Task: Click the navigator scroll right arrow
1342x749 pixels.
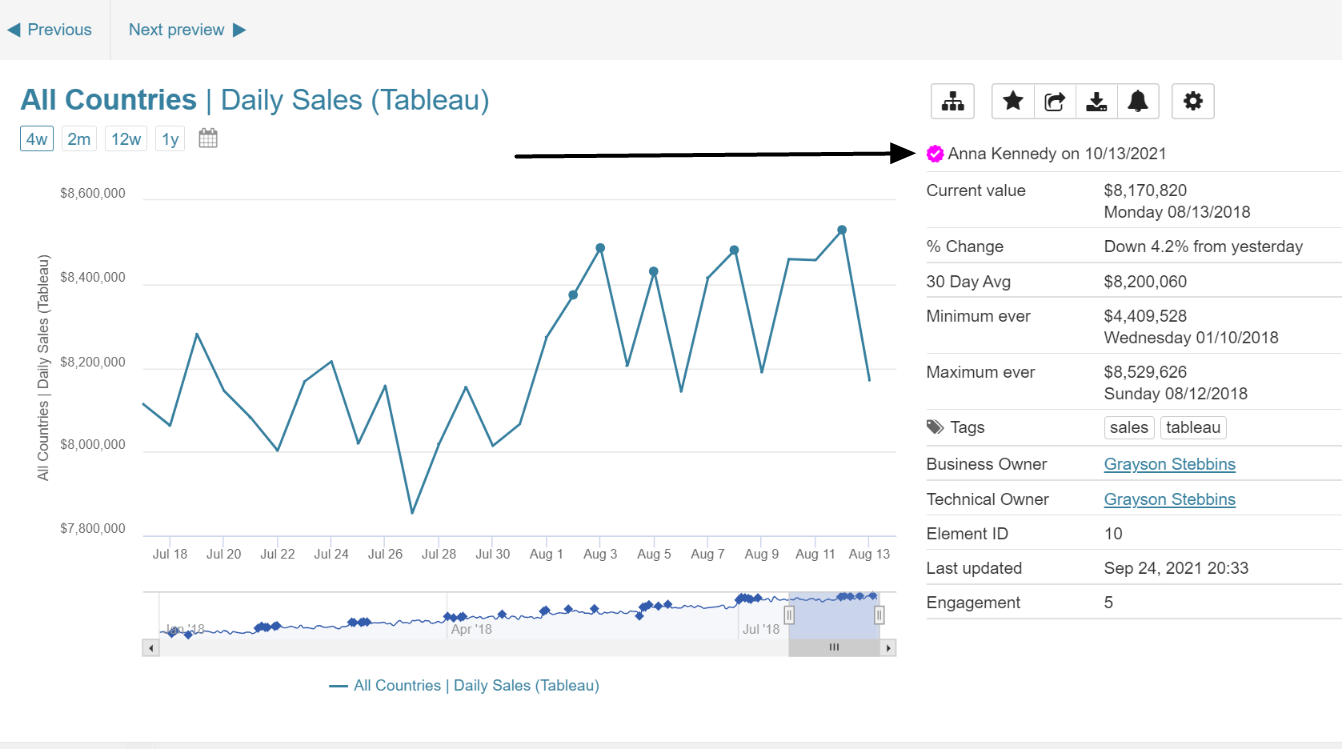Action: click(x=888, y=648)
